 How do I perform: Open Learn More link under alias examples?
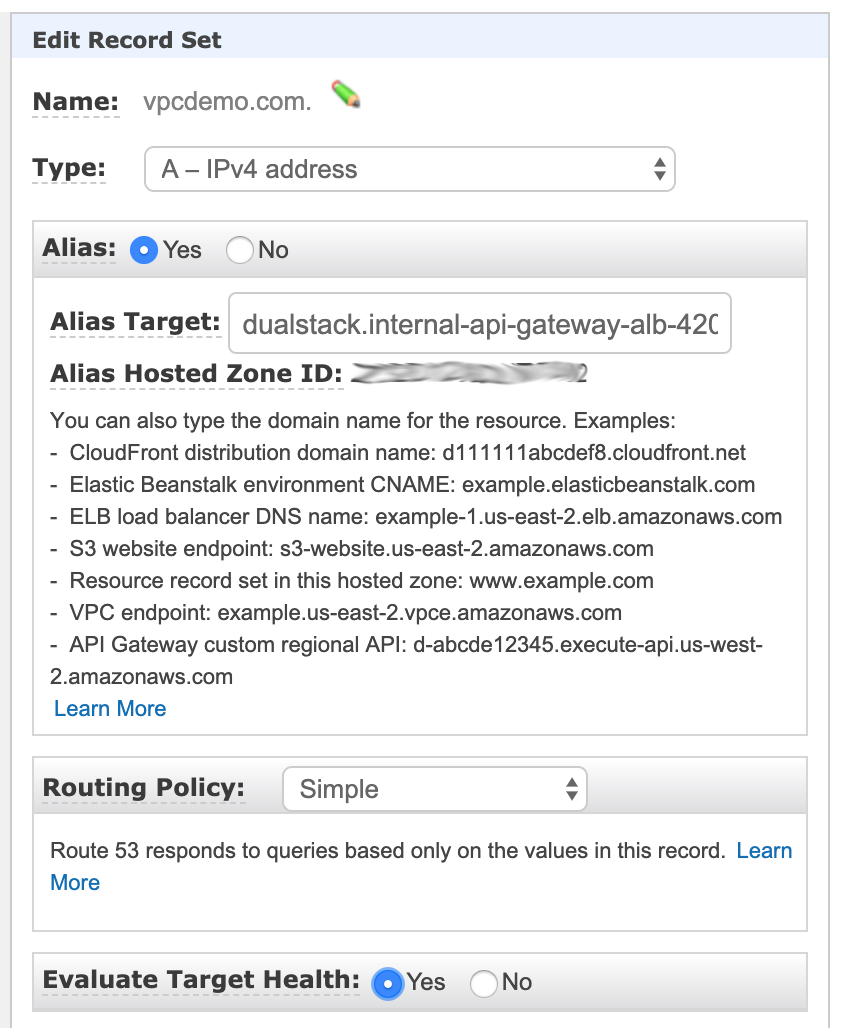[x=110, y=709]
